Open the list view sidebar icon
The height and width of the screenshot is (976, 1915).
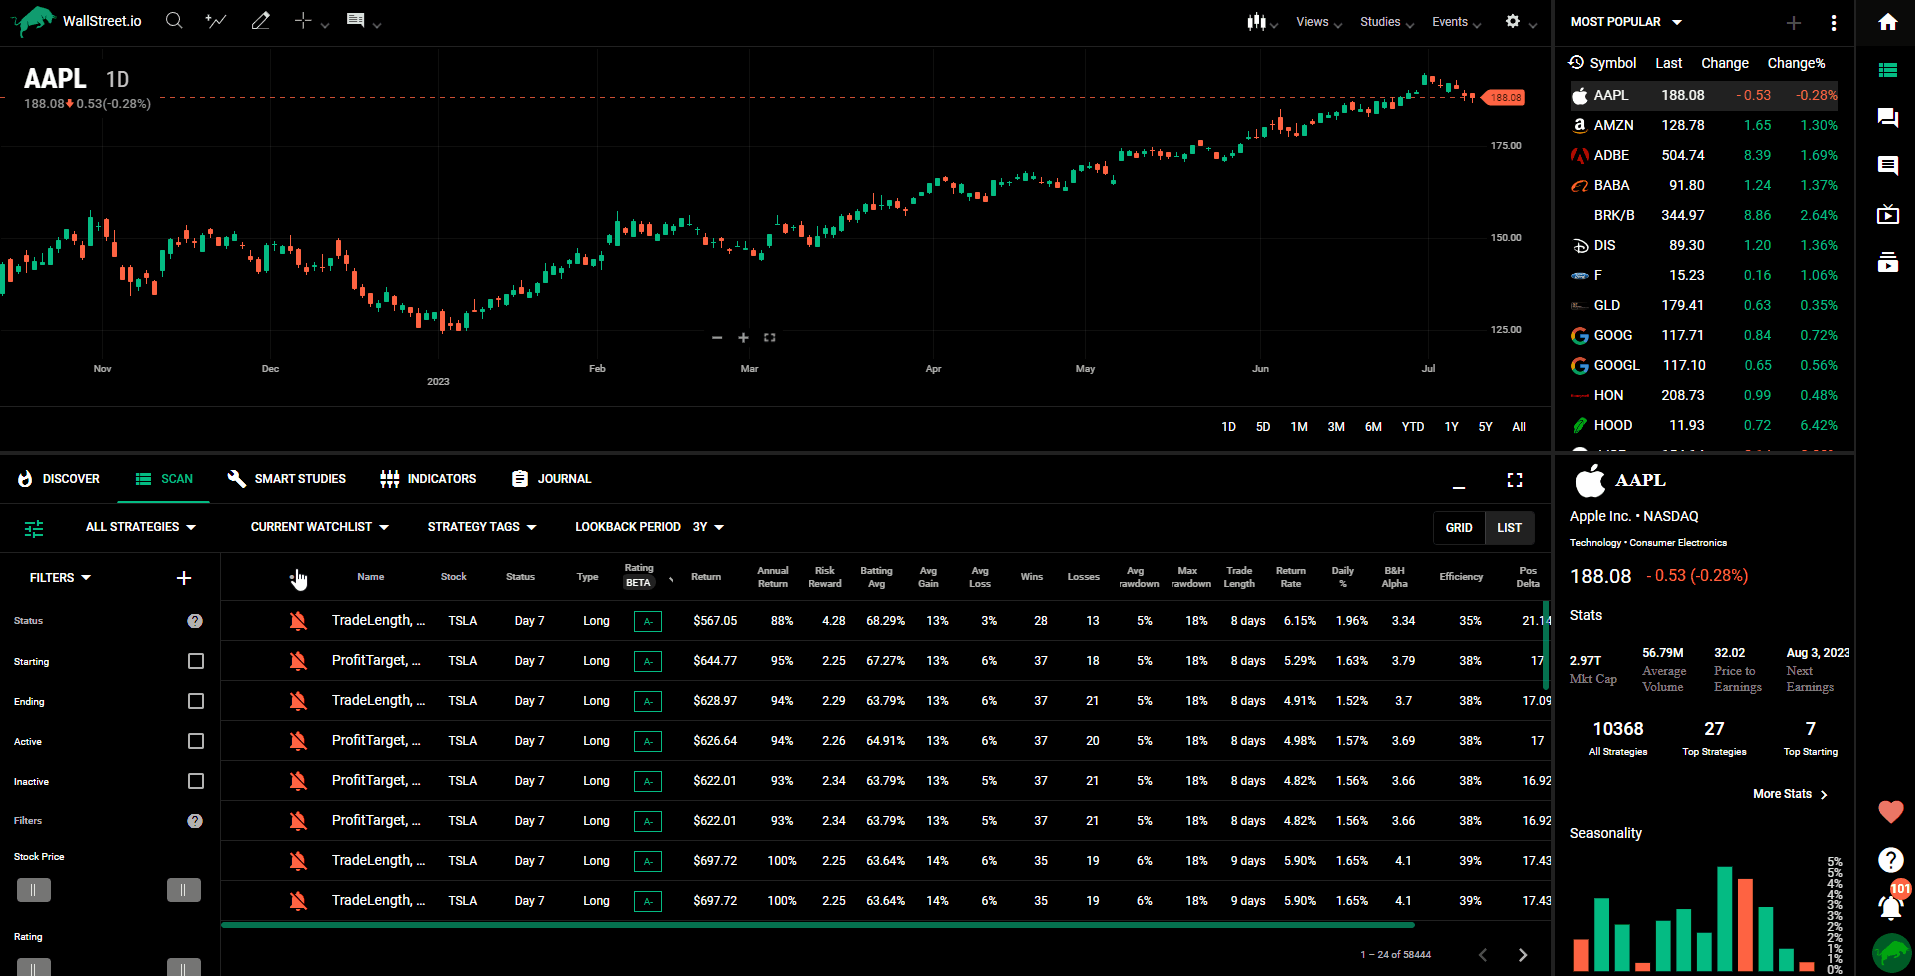[x=1888, y=70]
